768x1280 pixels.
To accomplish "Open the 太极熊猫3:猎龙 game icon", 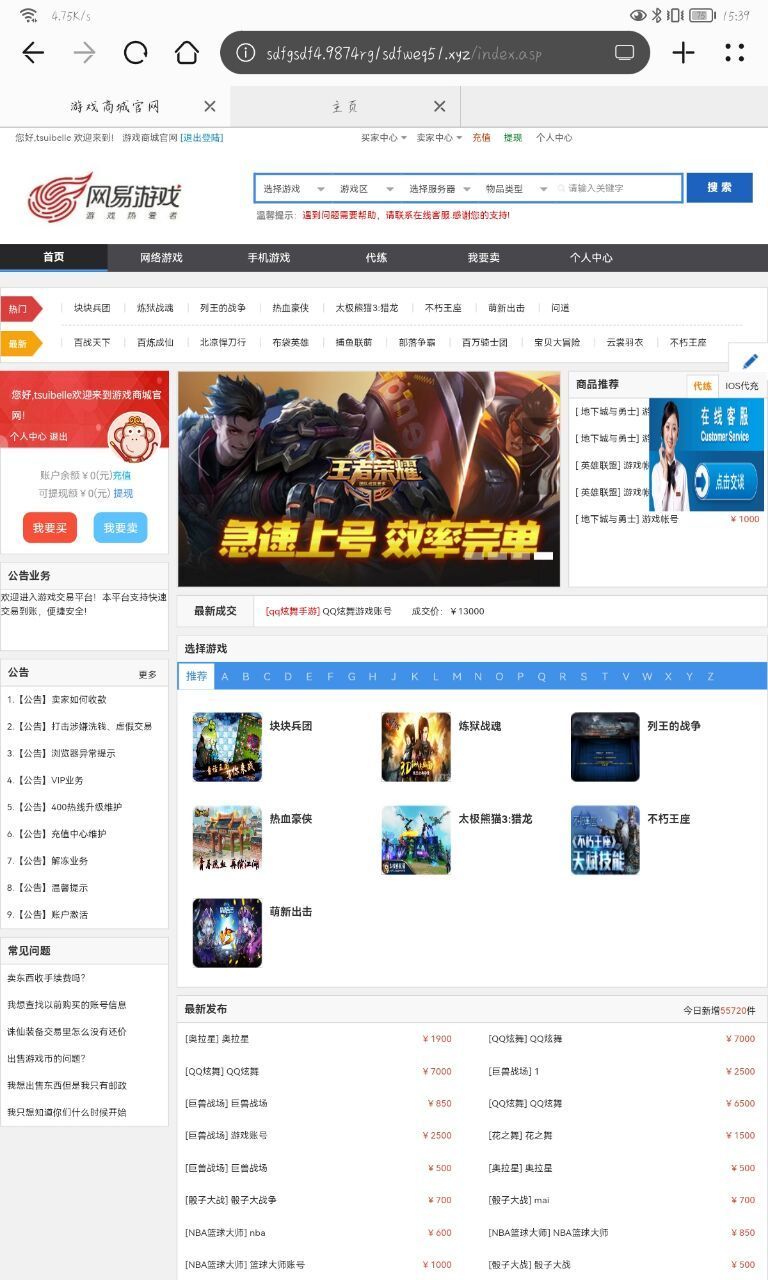I will (x=416, y=840).
